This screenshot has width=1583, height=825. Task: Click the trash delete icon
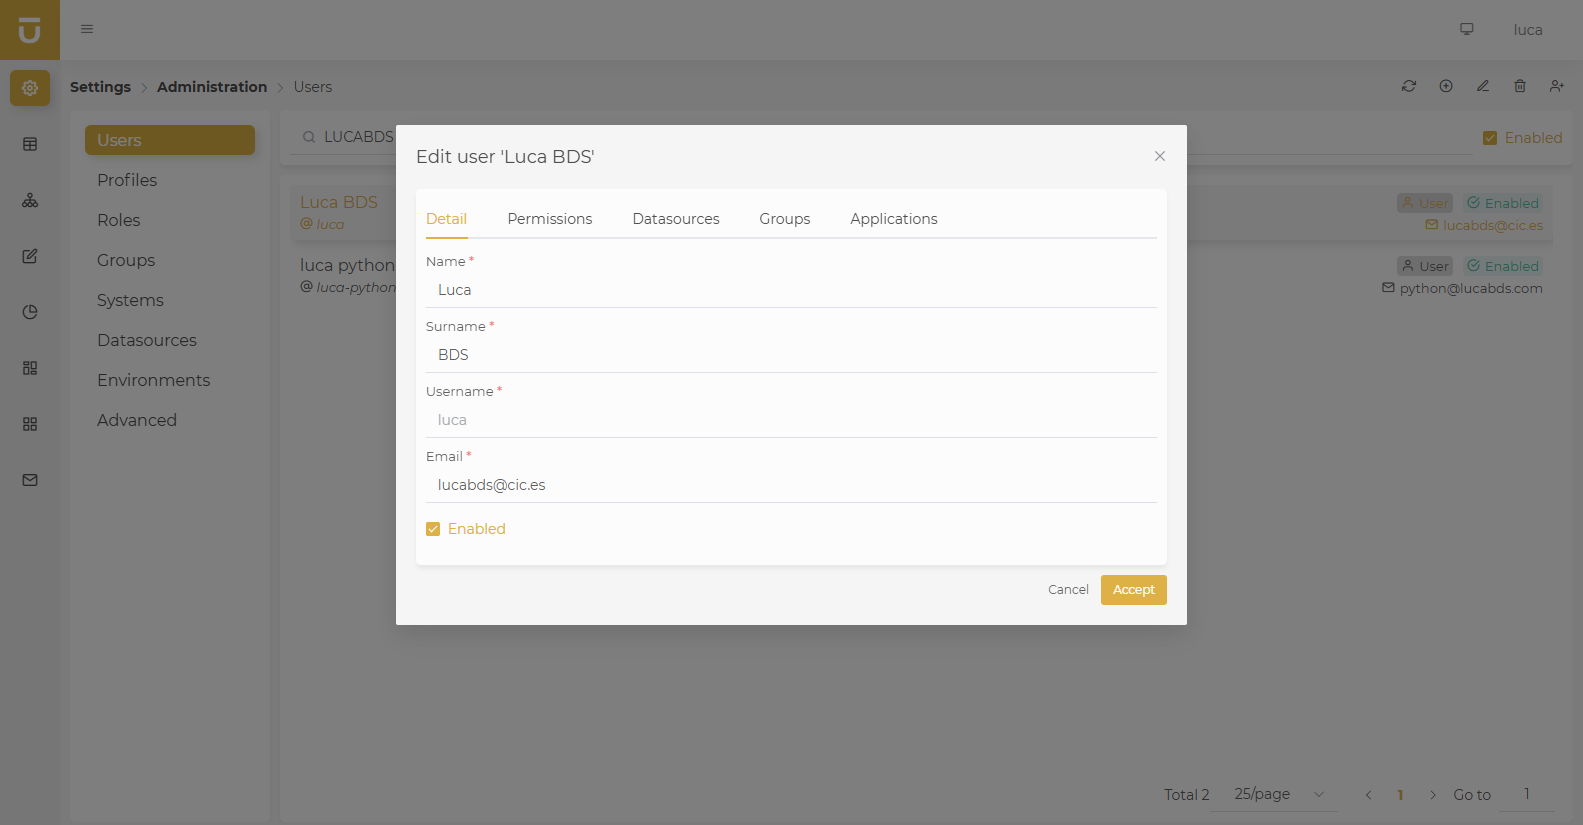pos(1520,86)
